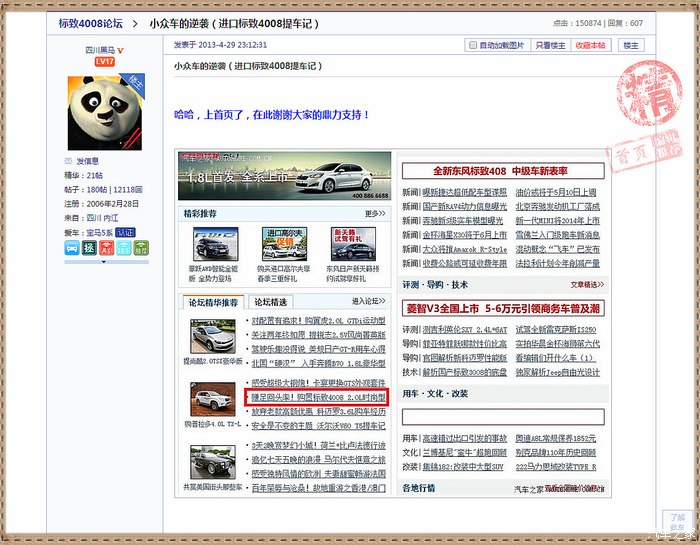Image resolution: width=700 pixels, height=545 pixels.
Task: Click the 只看楼主 button
Action: [550, 45]
